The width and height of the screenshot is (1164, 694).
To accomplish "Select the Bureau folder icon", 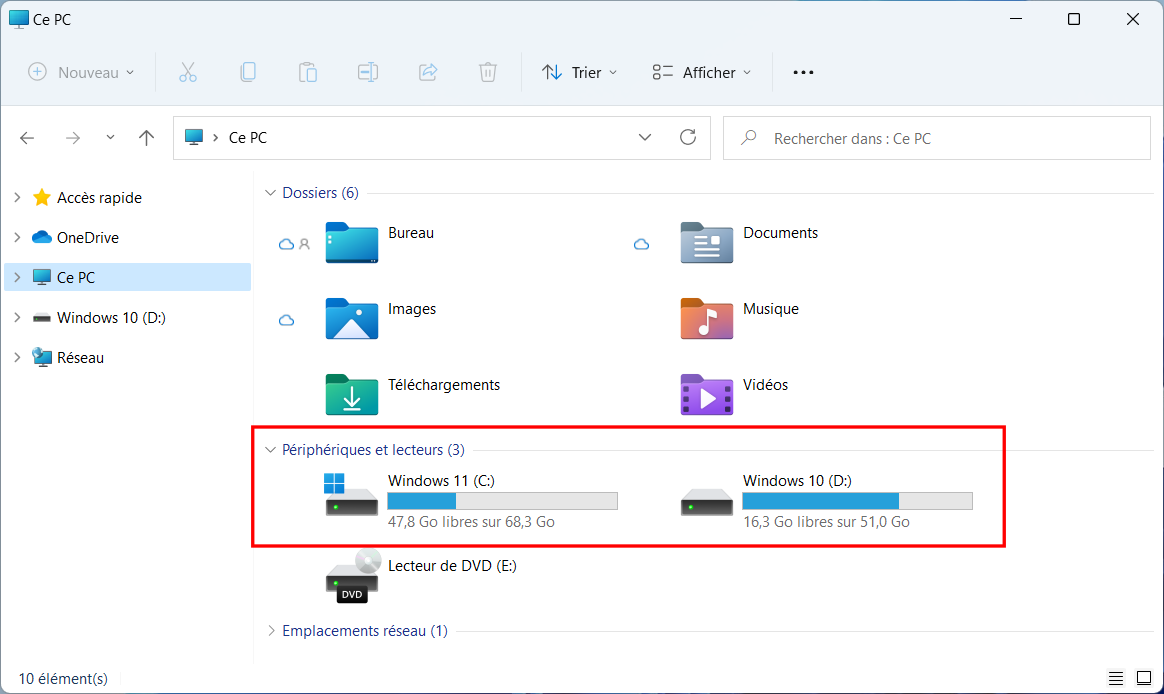I will 352,243.
